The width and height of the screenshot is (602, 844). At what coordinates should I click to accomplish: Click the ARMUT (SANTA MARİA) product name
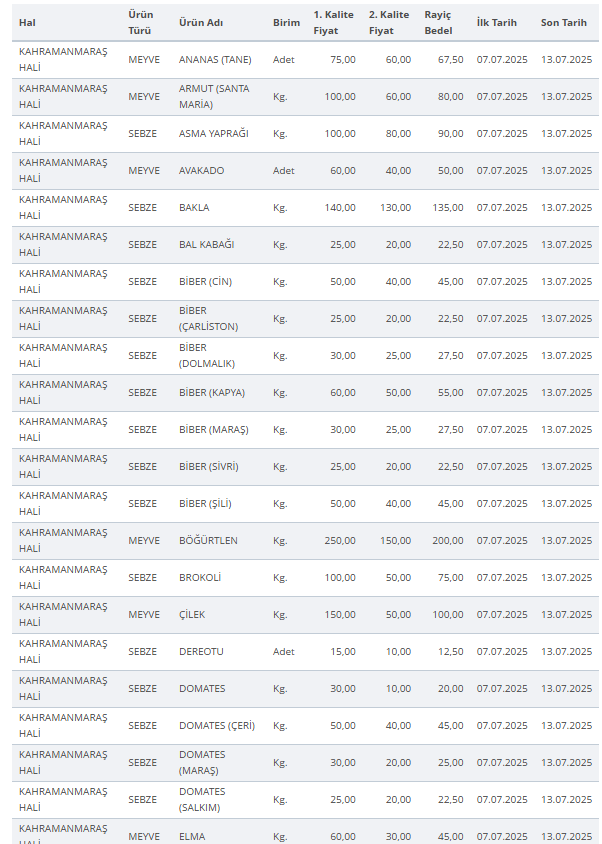click(214, 97)
